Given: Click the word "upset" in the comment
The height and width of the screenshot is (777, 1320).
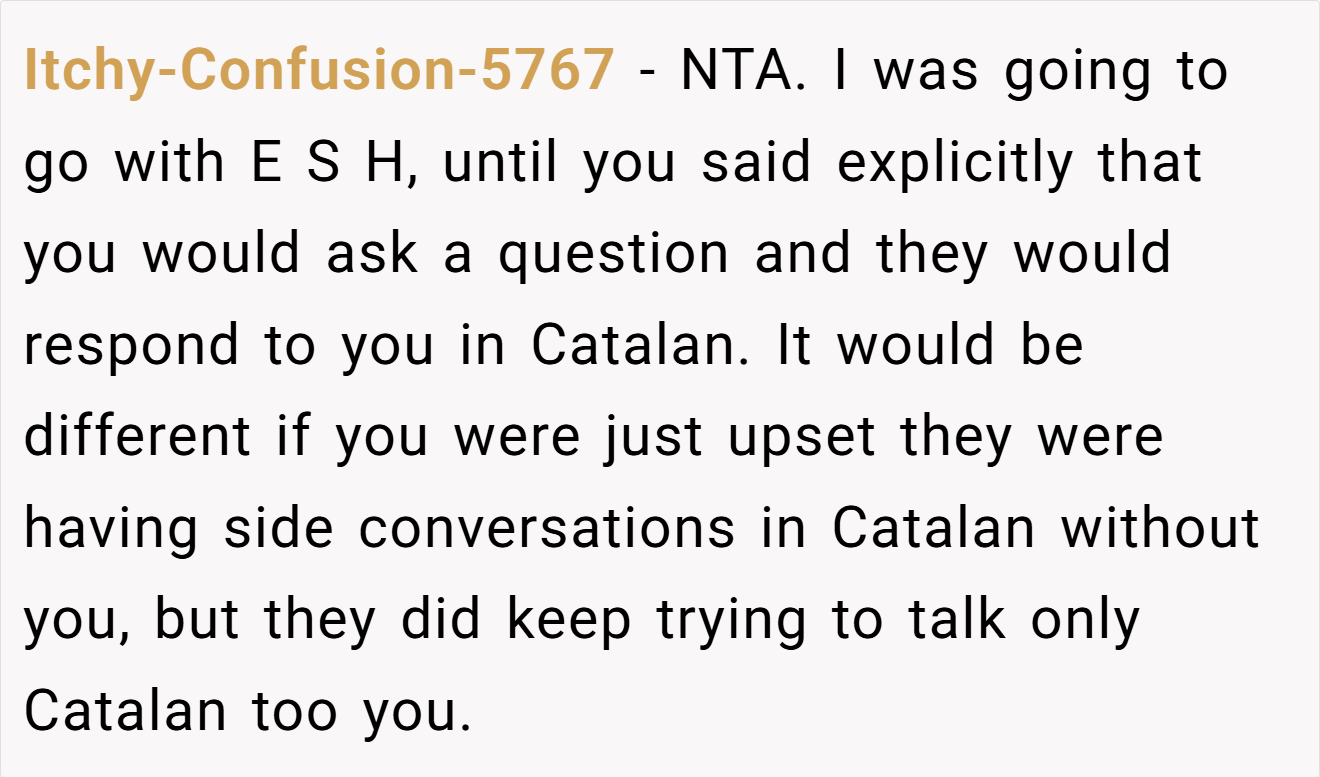Looking at the screenshot, I should pyautogui.click(x=800, y=439).
